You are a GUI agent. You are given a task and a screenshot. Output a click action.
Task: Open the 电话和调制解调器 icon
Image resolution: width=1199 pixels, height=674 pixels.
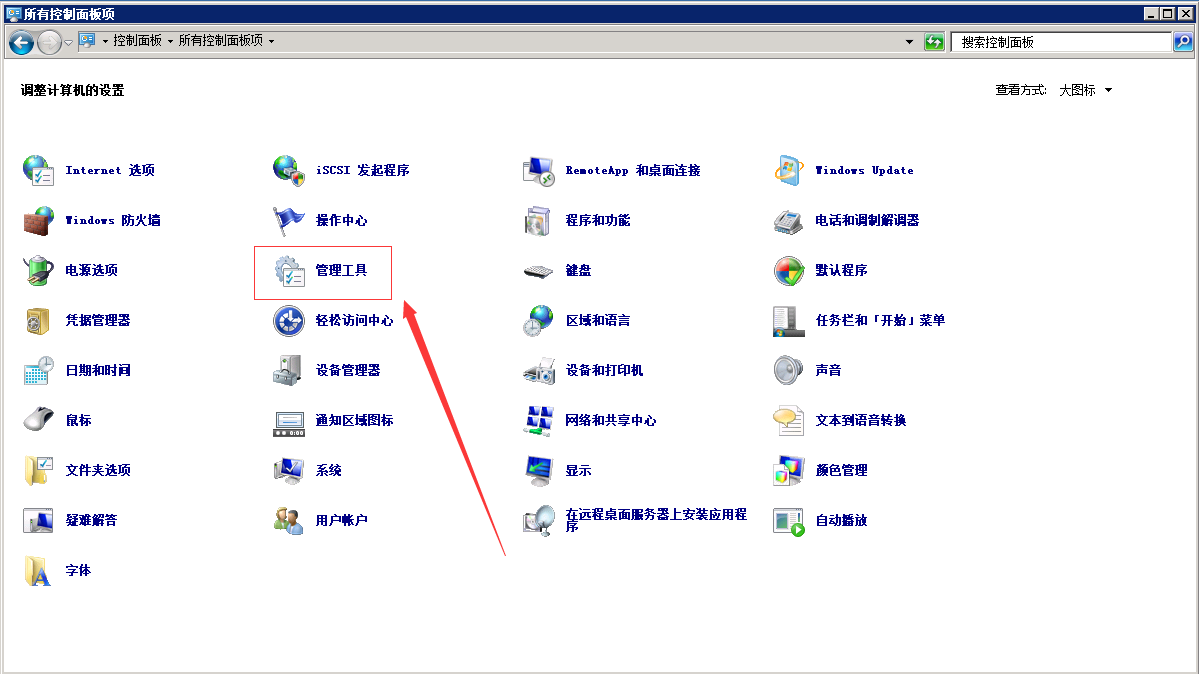coord(788,220)
